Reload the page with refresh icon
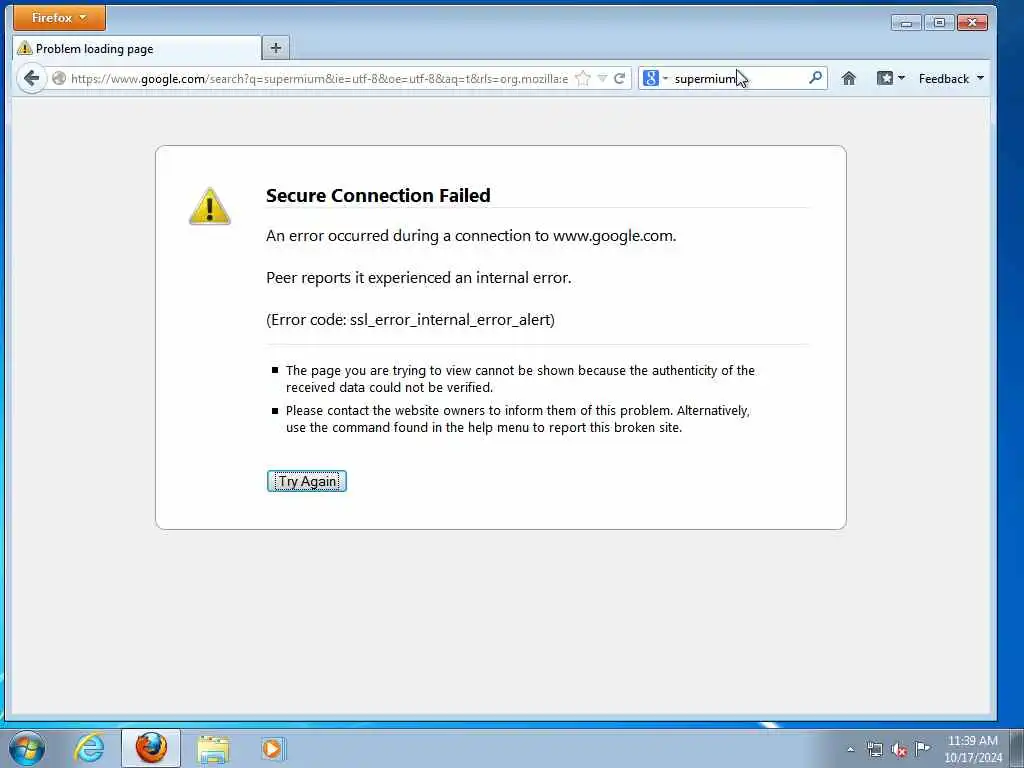 (x=620, y=78)
